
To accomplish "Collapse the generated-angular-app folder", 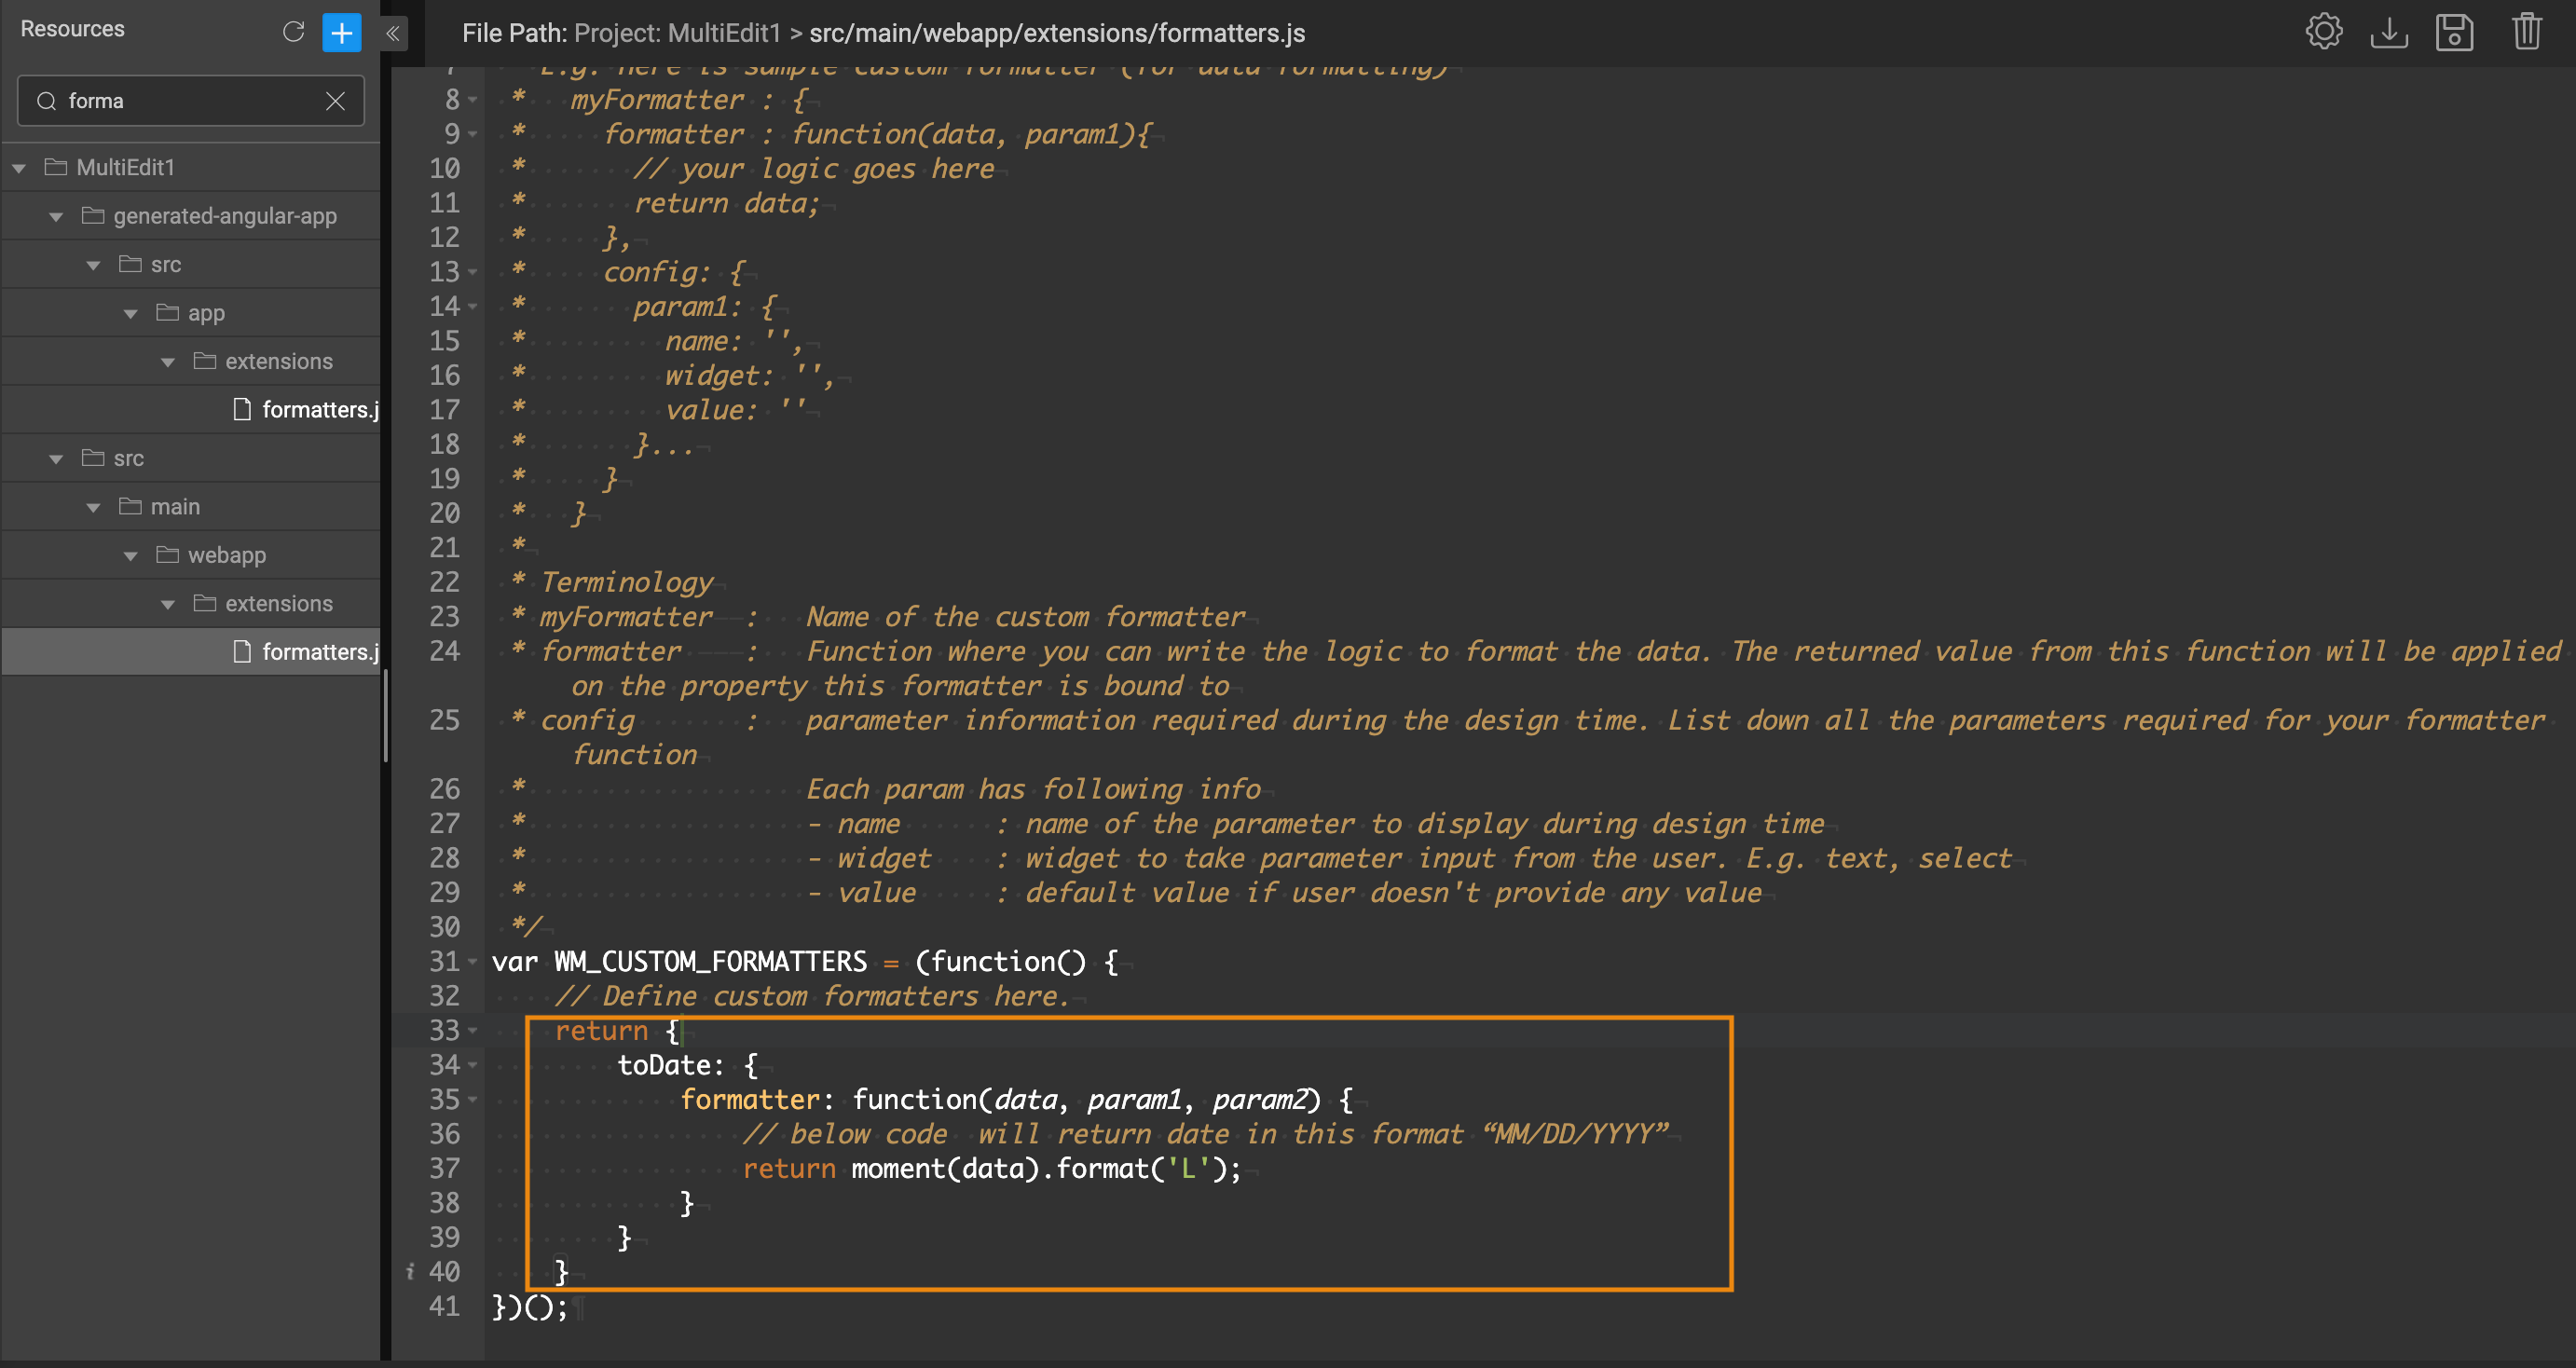I will 56,216.
